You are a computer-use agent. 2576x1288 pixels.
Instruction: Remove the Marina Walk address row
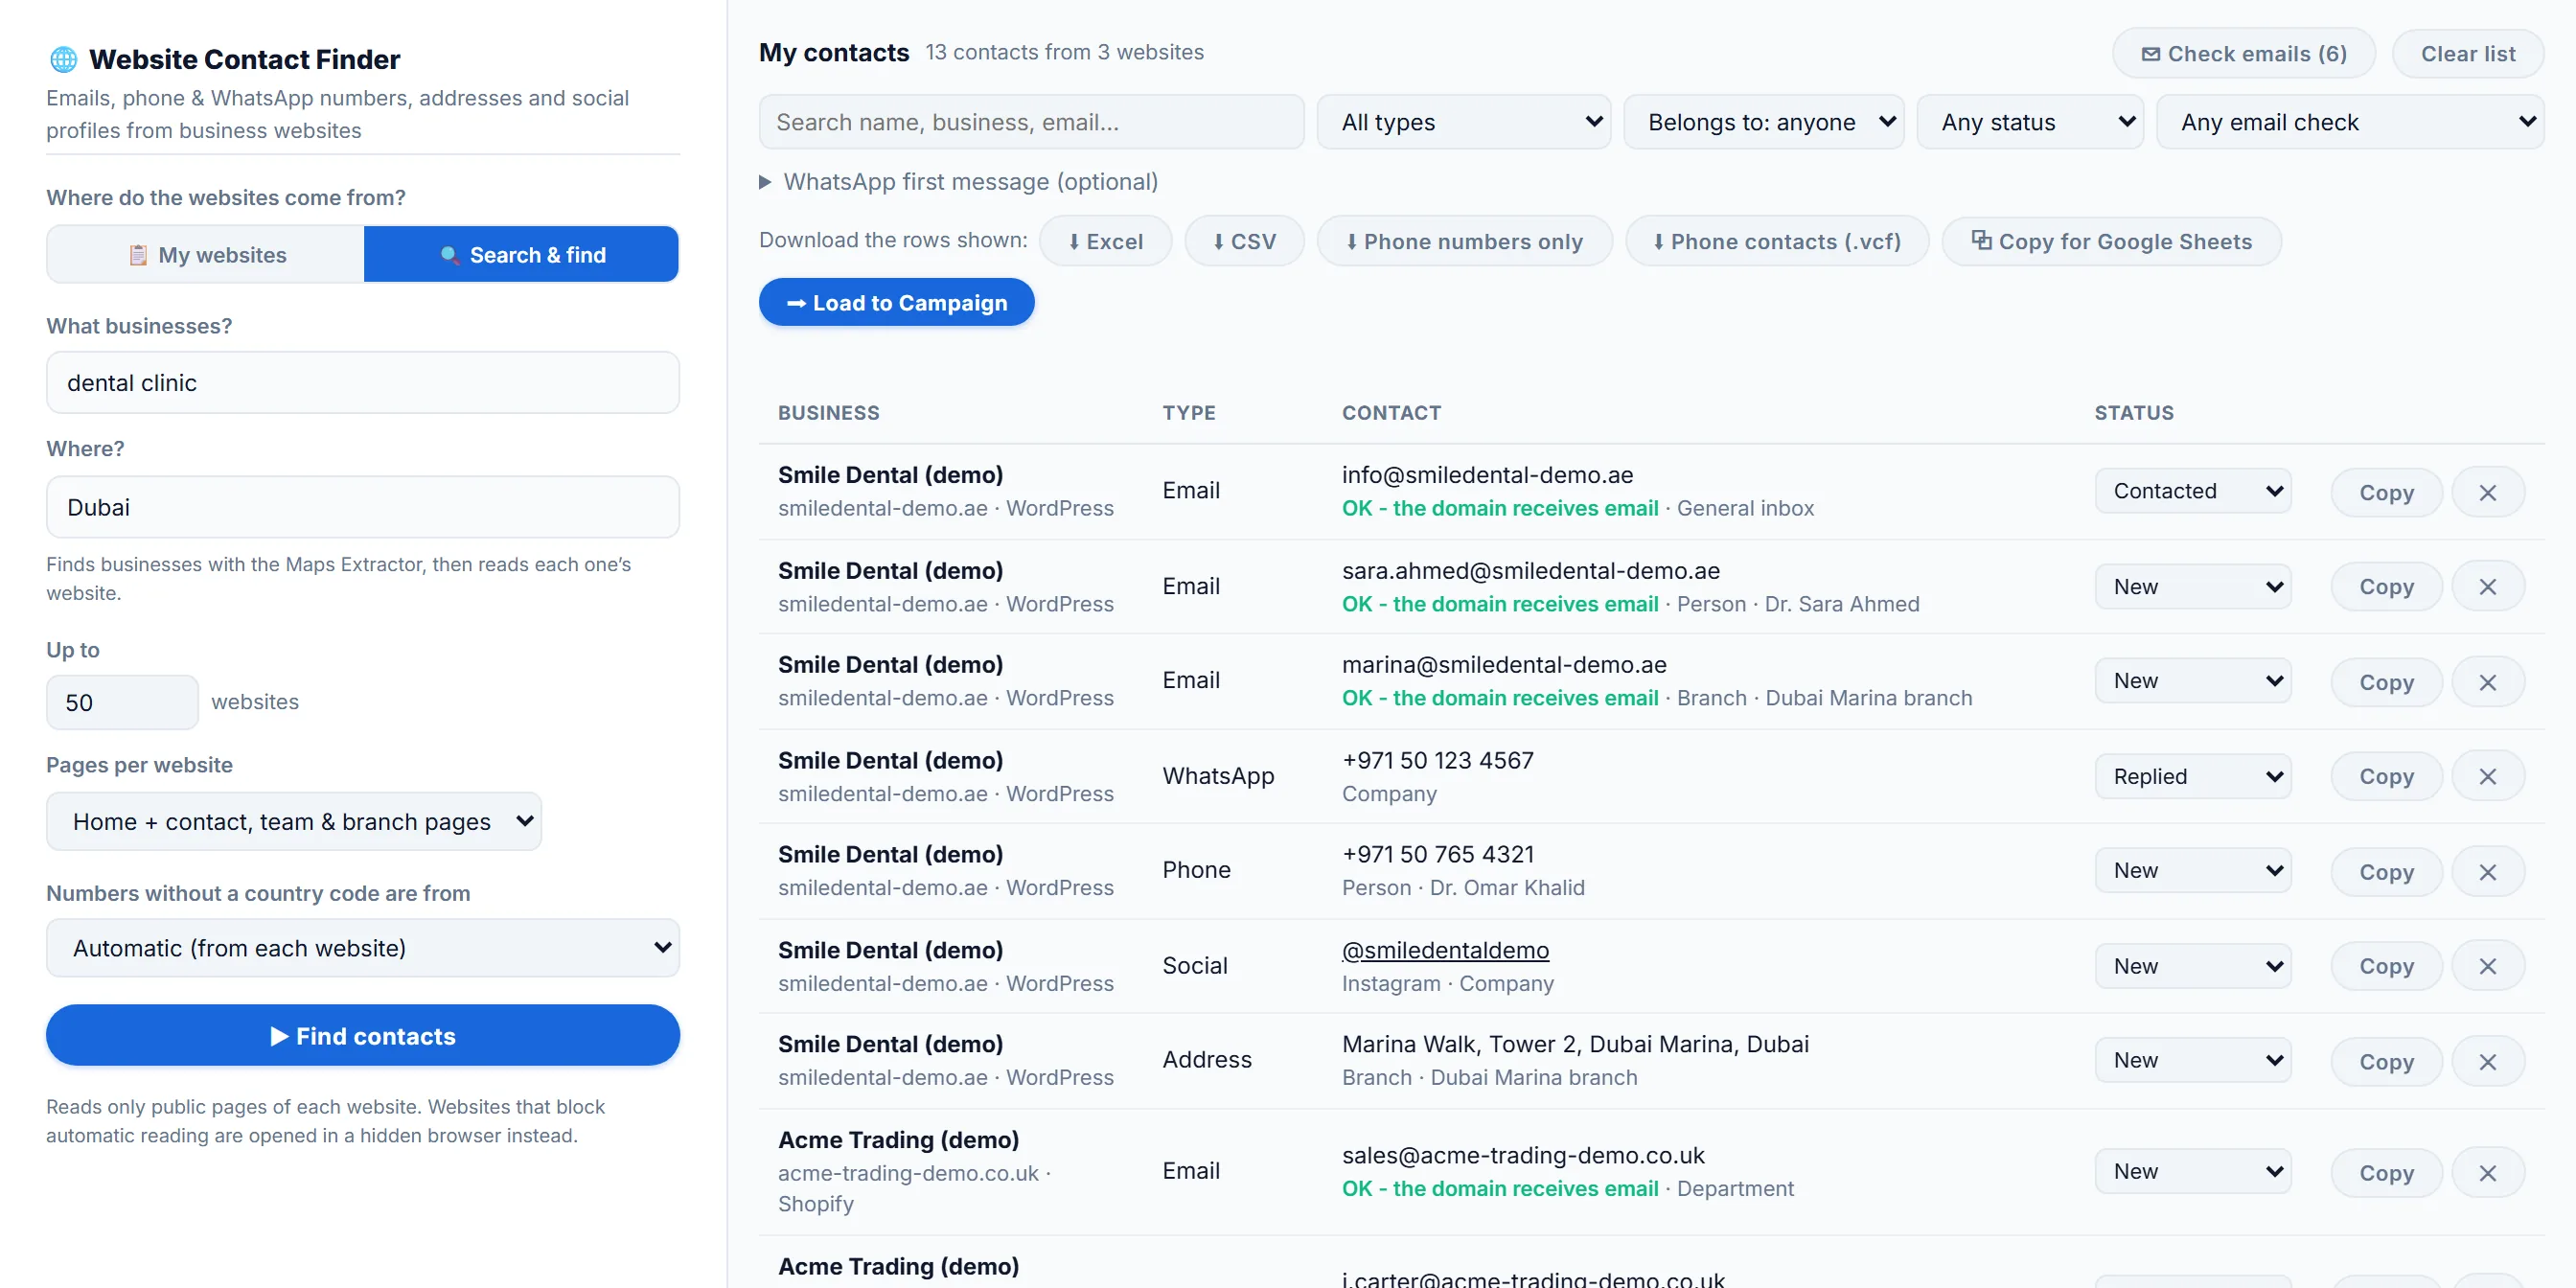pos(2487,1061)
